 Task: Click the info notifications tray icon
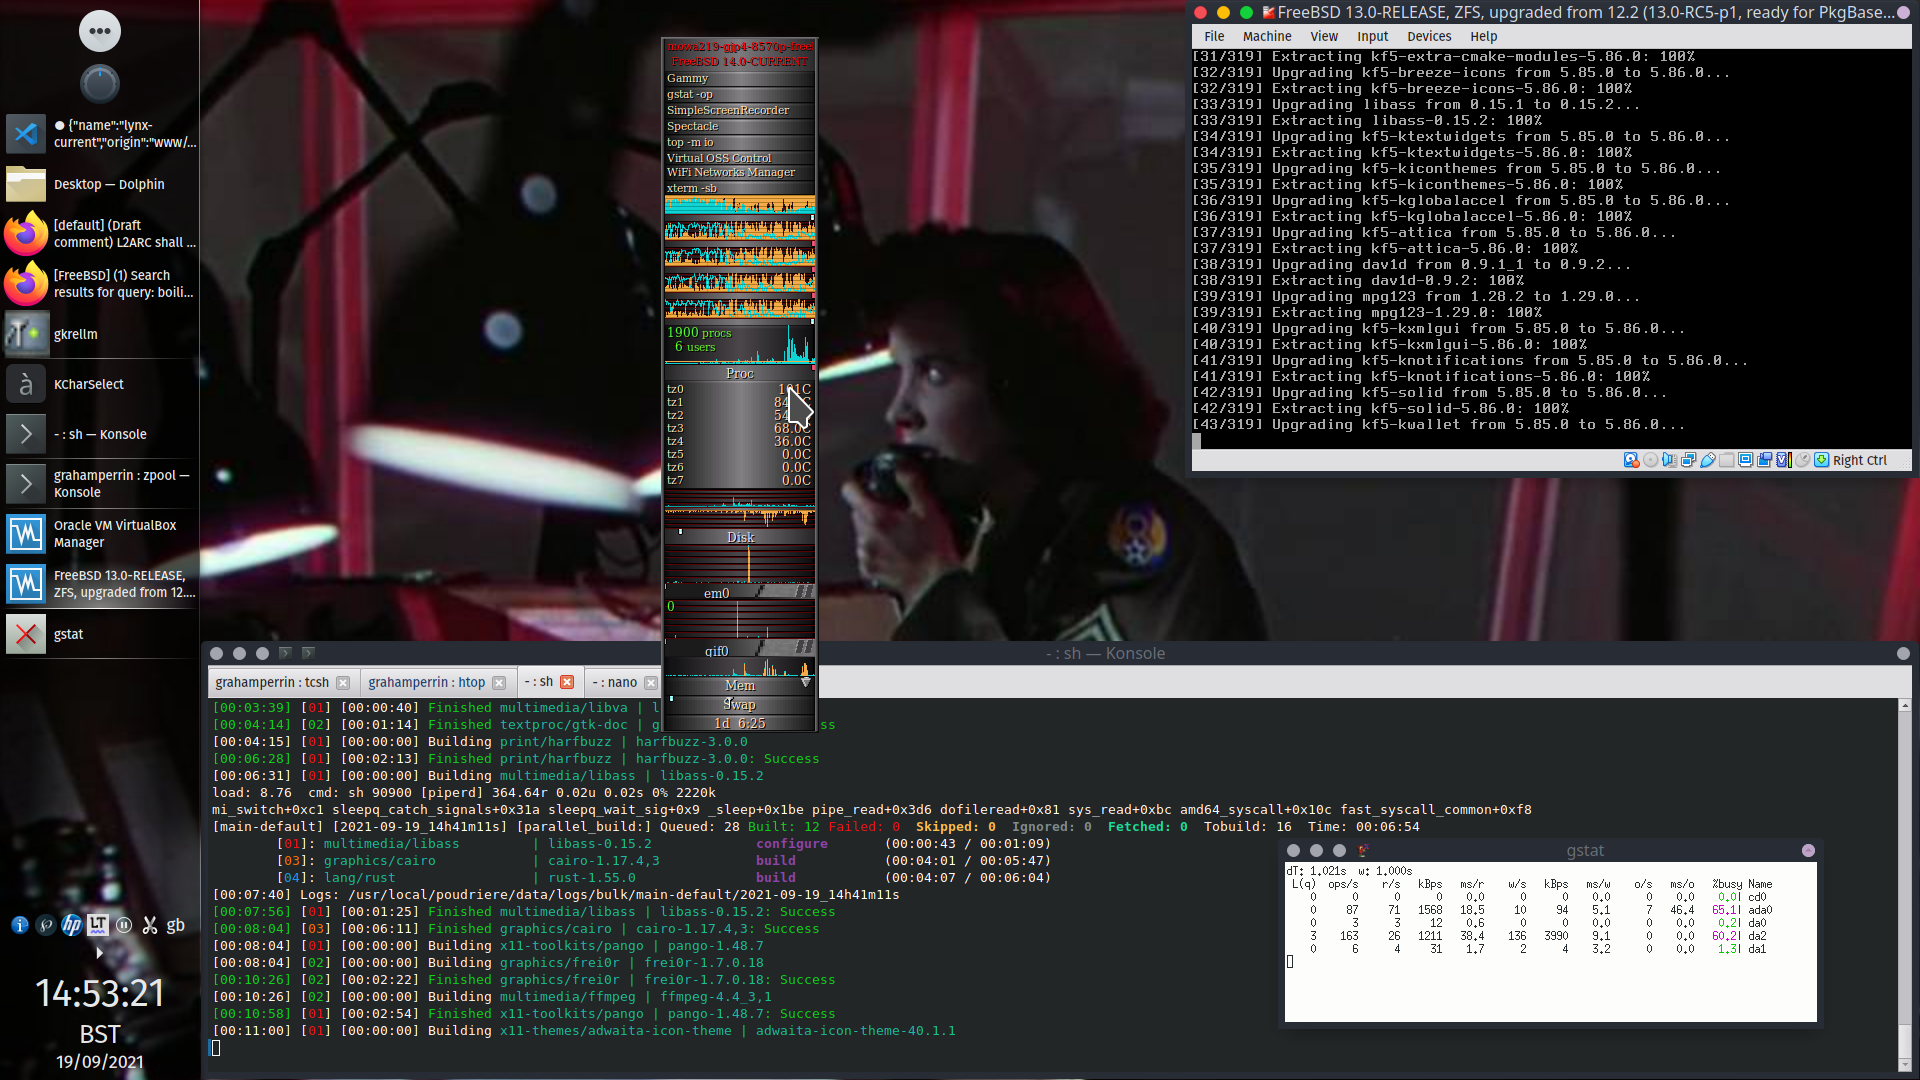click(x=19, y=925)
